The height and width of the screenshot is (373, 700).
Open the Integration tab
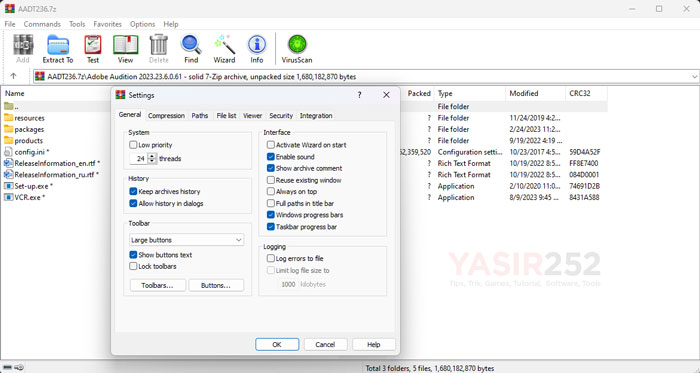pyautogui.click(x=316, y=116)
